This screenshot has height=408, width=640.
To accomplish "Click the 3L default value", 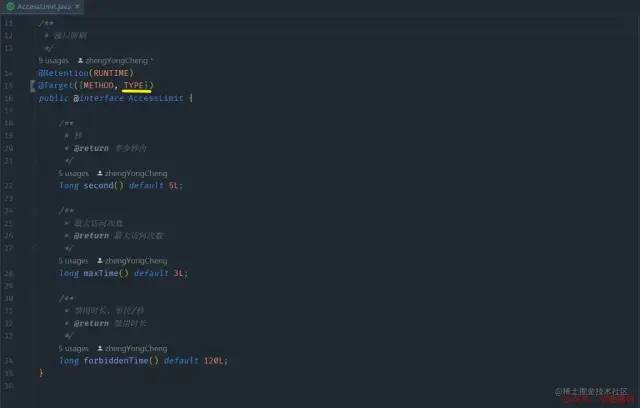I will 179,273.
